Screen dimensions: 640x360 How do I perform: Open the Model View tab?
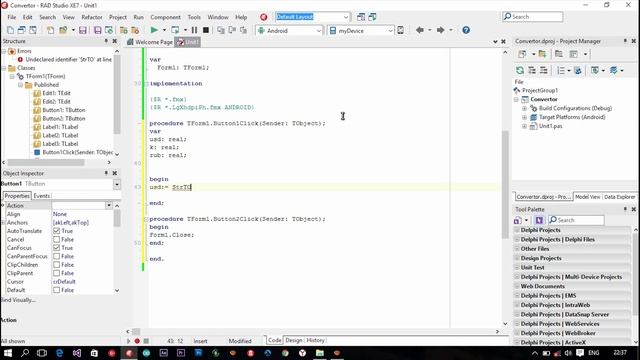click(x=587, y=197)
